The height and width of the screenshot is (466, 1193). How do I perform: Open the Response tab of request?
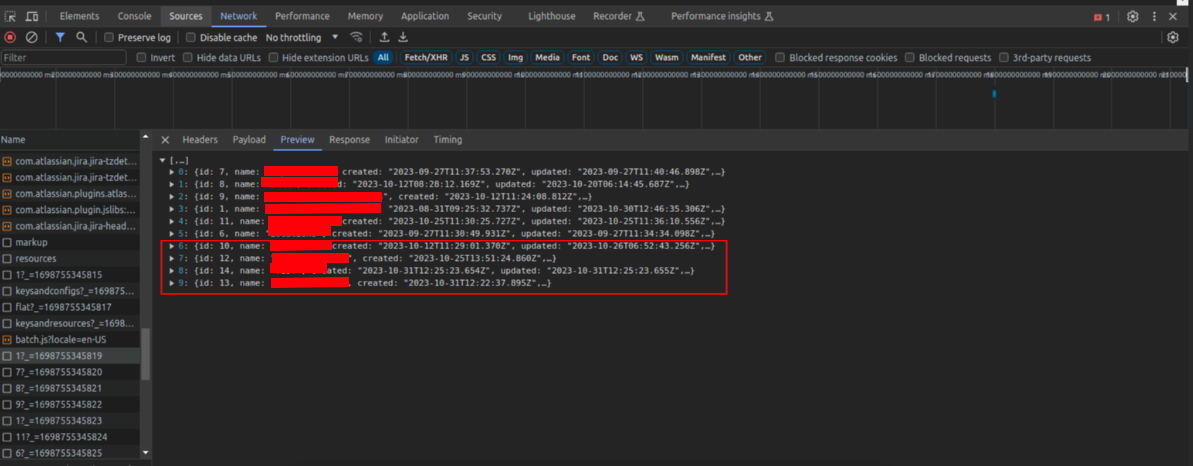coord(349,140)
